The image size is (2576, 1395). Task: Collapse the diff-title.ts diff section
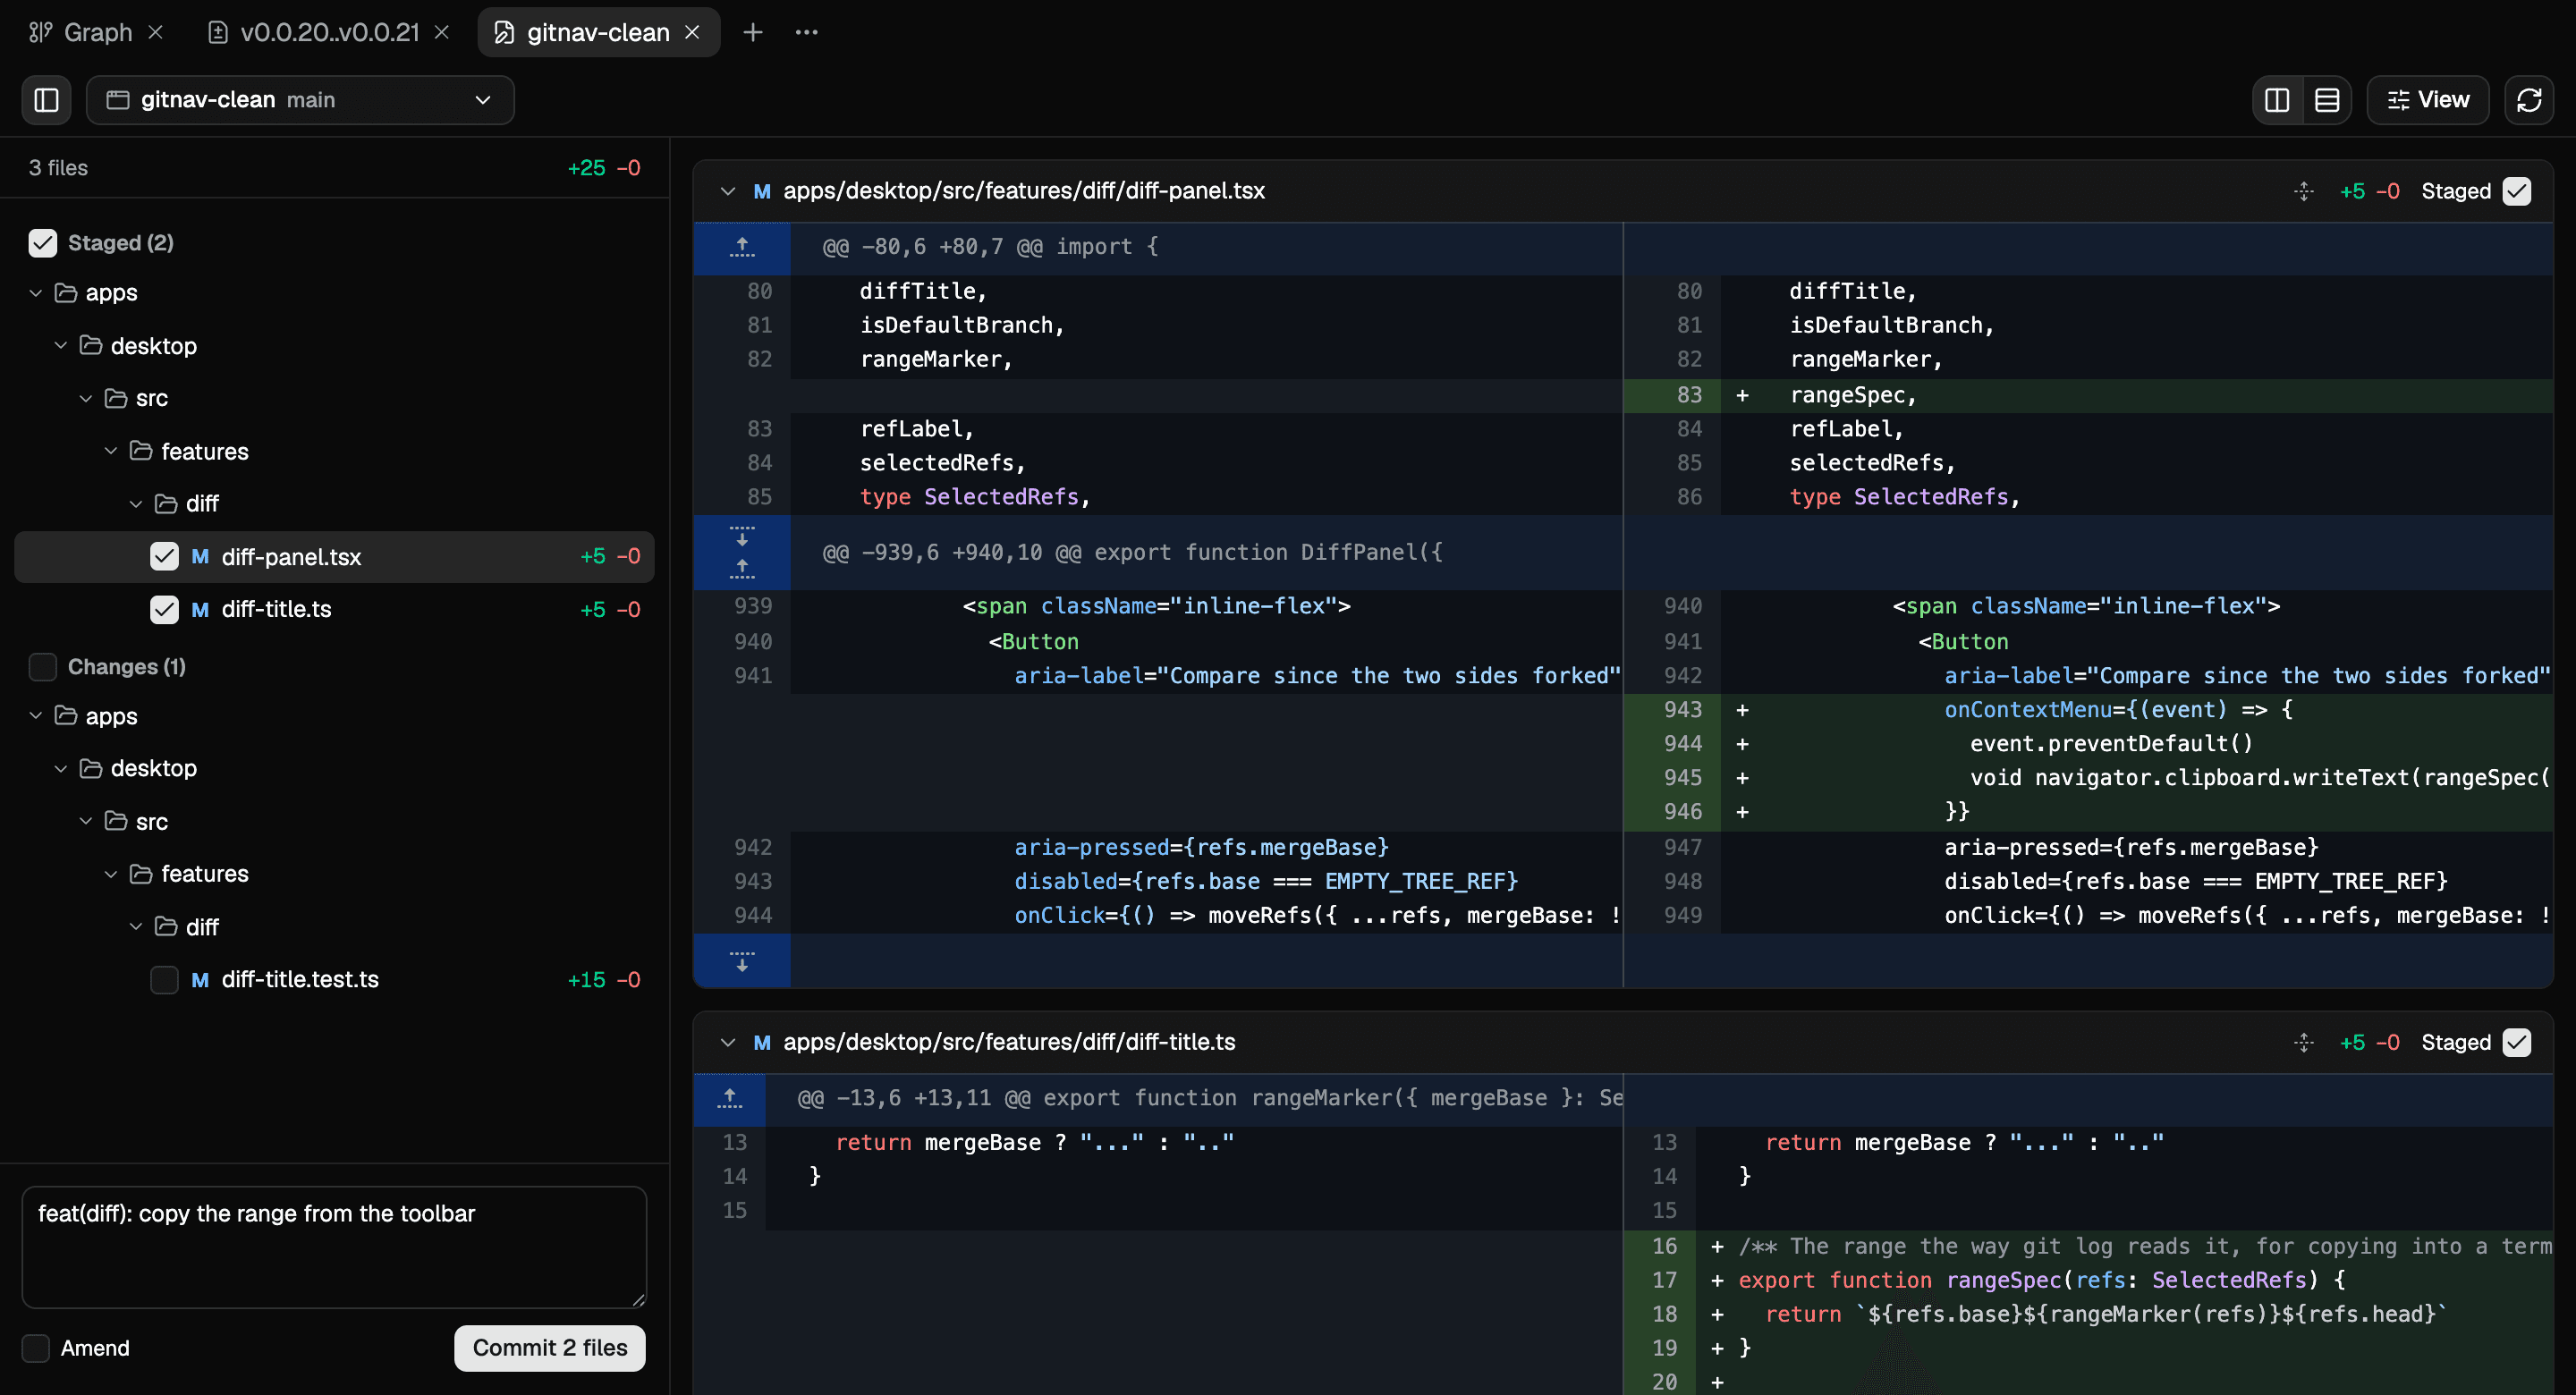tap(727, 1042)
